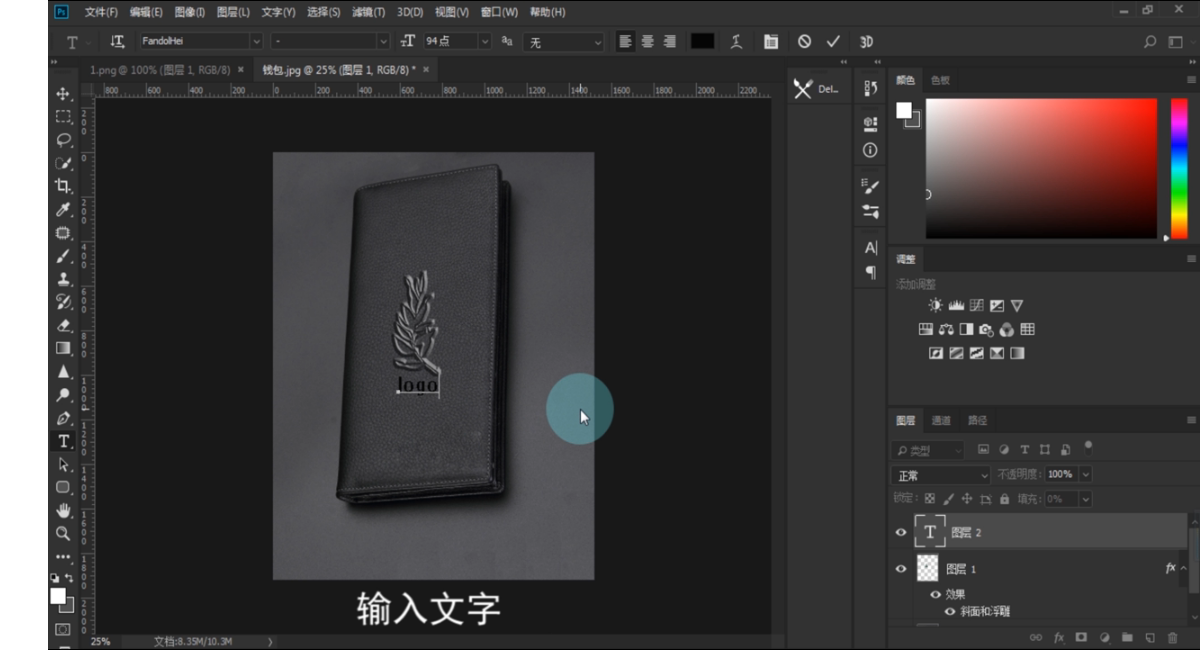Image resolution: width=1200 pixels, height=650 pixels.
Task: Add a layer mask
Action: tap(1081, 637)
